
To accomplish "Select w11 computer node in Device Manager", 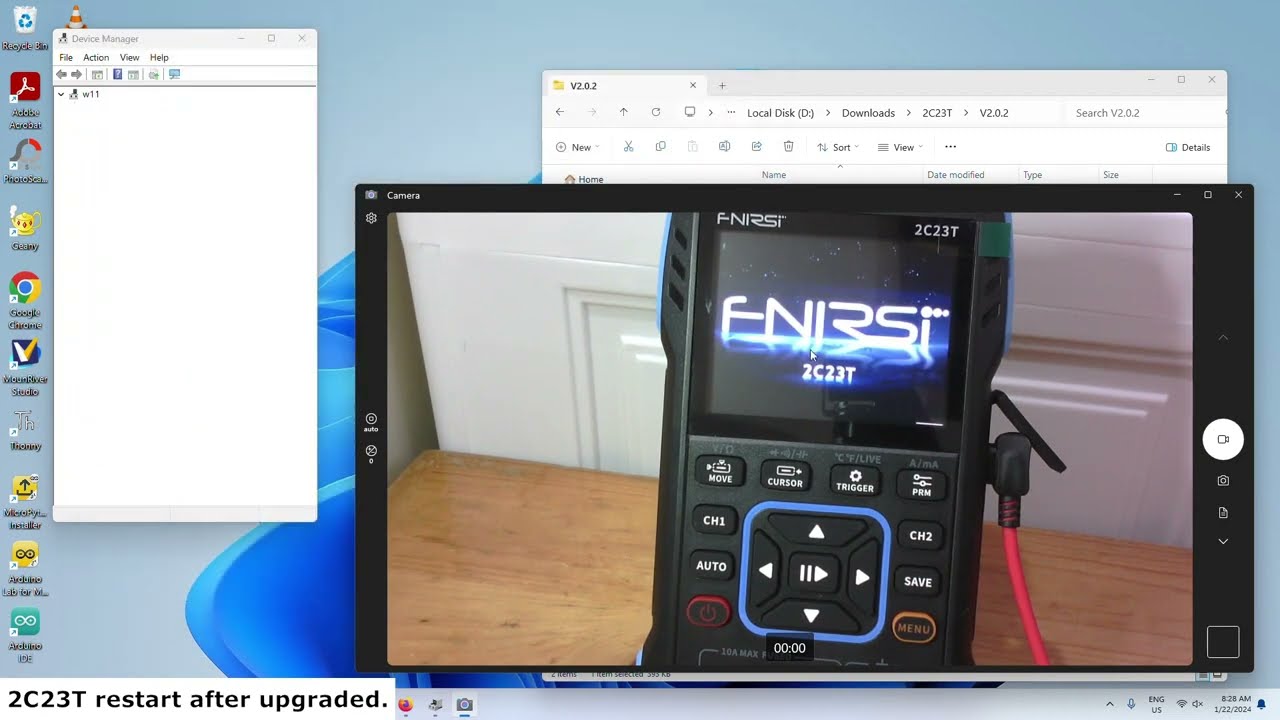I will tap(91, 94).
